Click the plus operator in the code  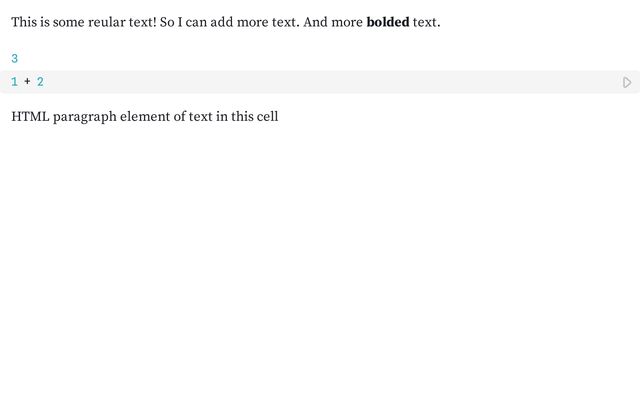(27, 81)
